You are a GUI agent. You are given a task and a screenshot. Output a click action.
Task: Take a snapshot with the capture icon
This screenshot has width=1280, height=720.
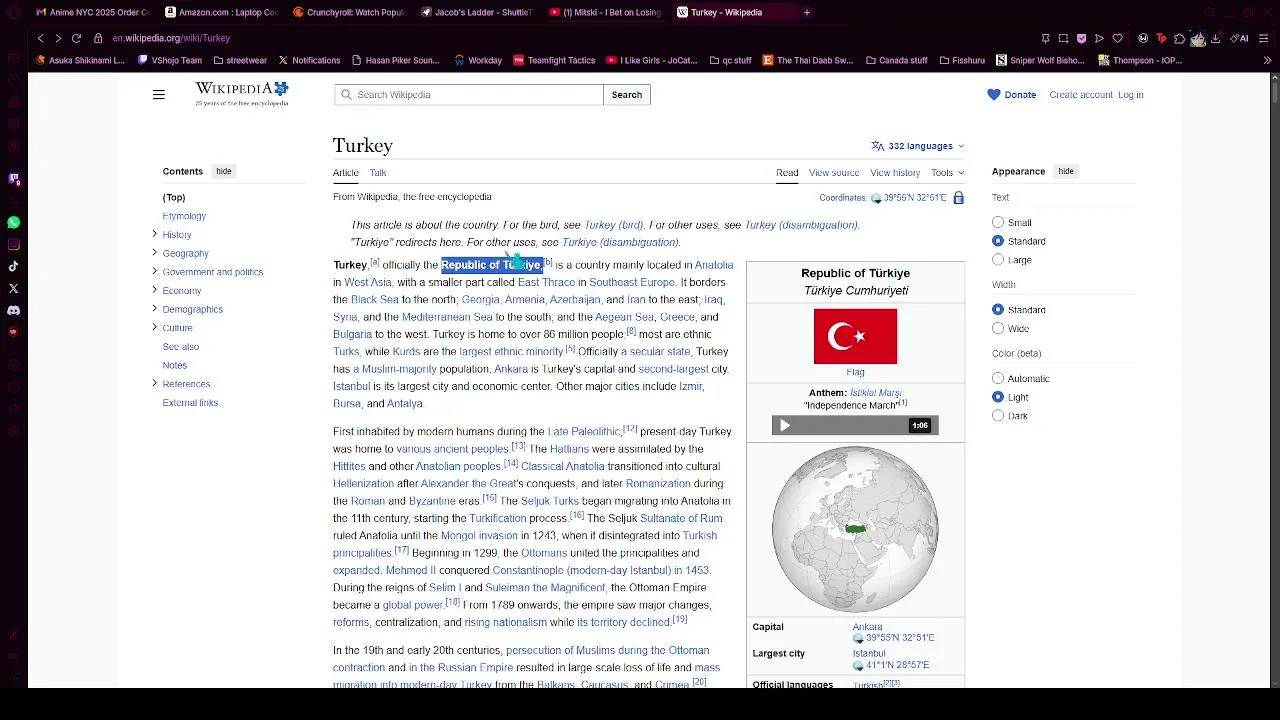point(1063,38)
